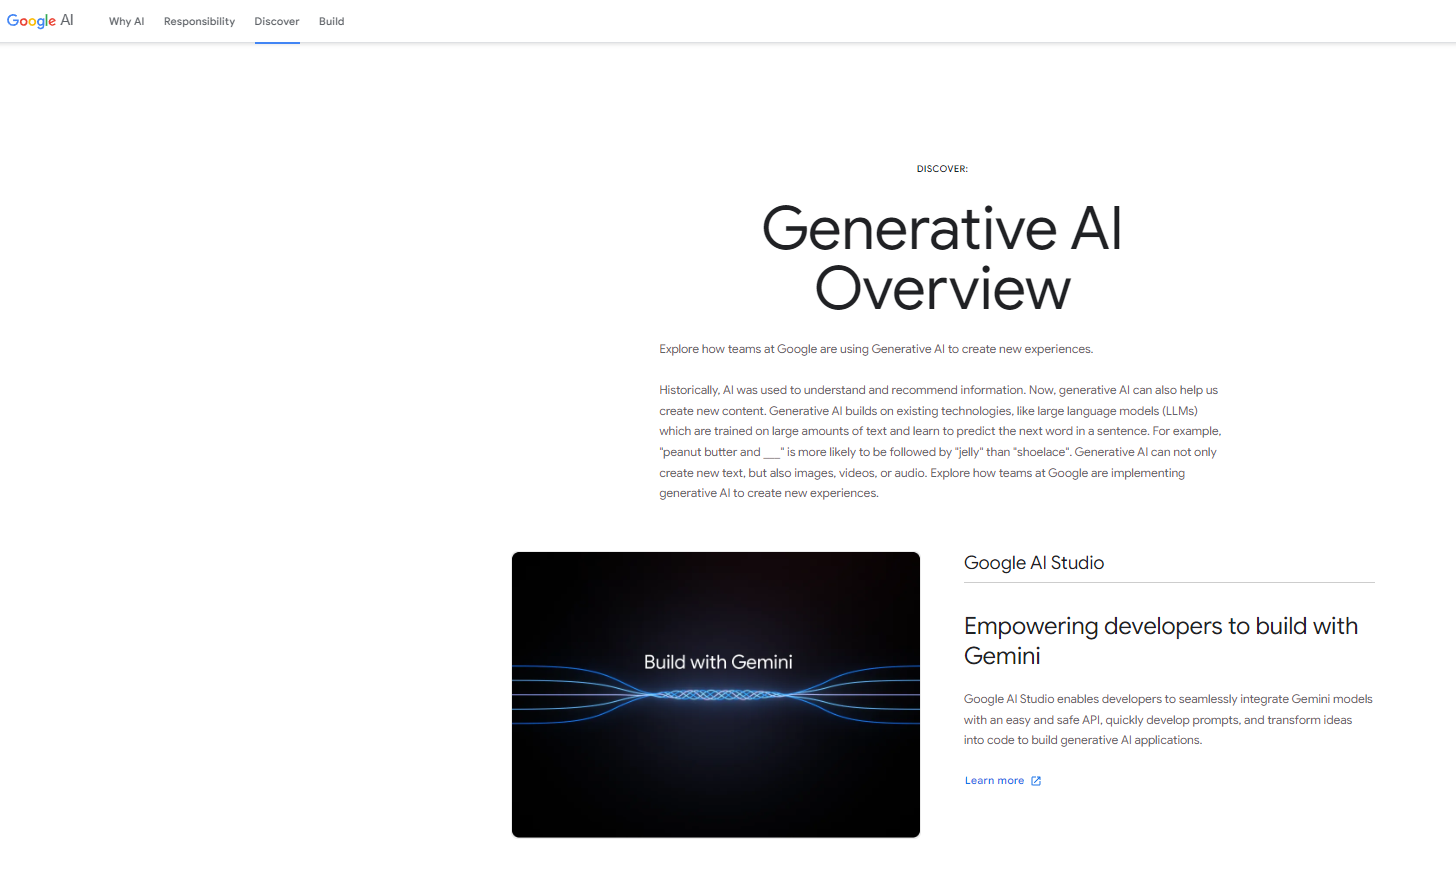Click the Google AI Studio section title
Image resolution: width=1456 pixels, height=882 pixels.
tap(1034, 563)
